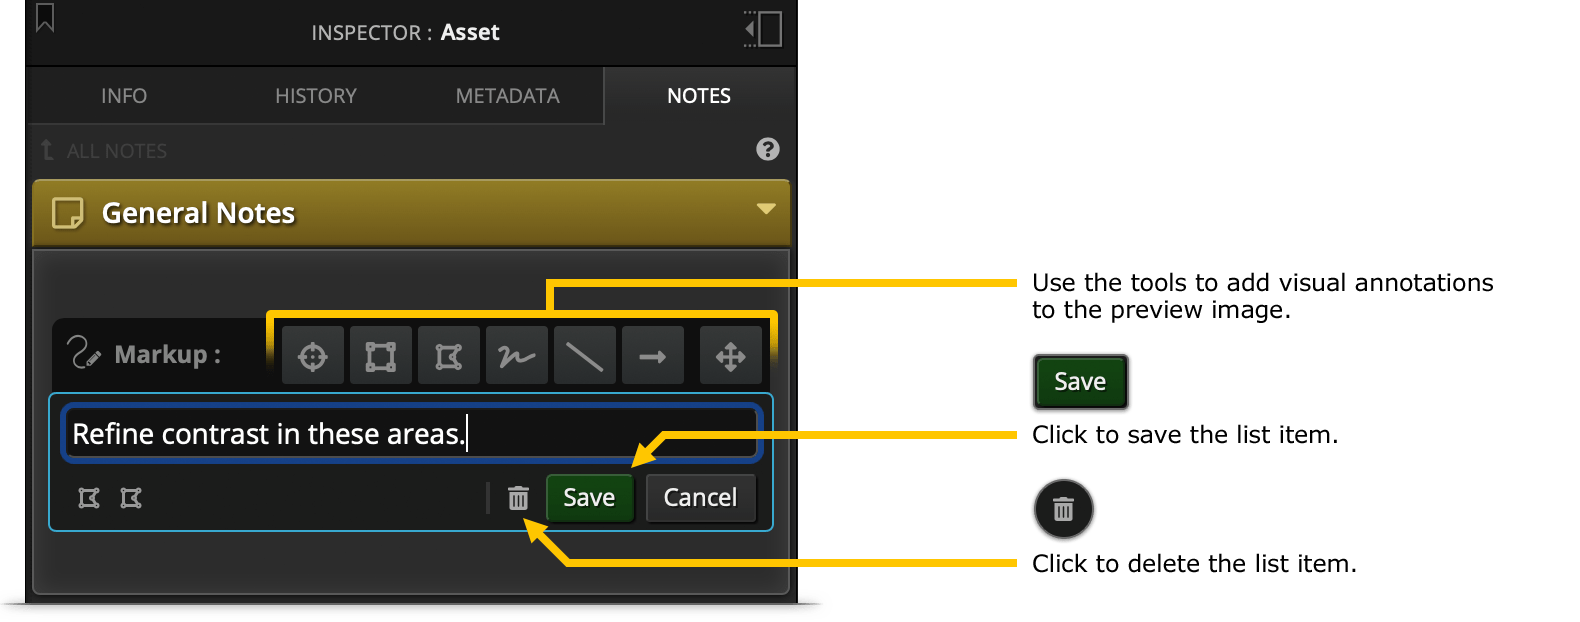
Task: Go up to All Notes
Action: tap(104, 151)
